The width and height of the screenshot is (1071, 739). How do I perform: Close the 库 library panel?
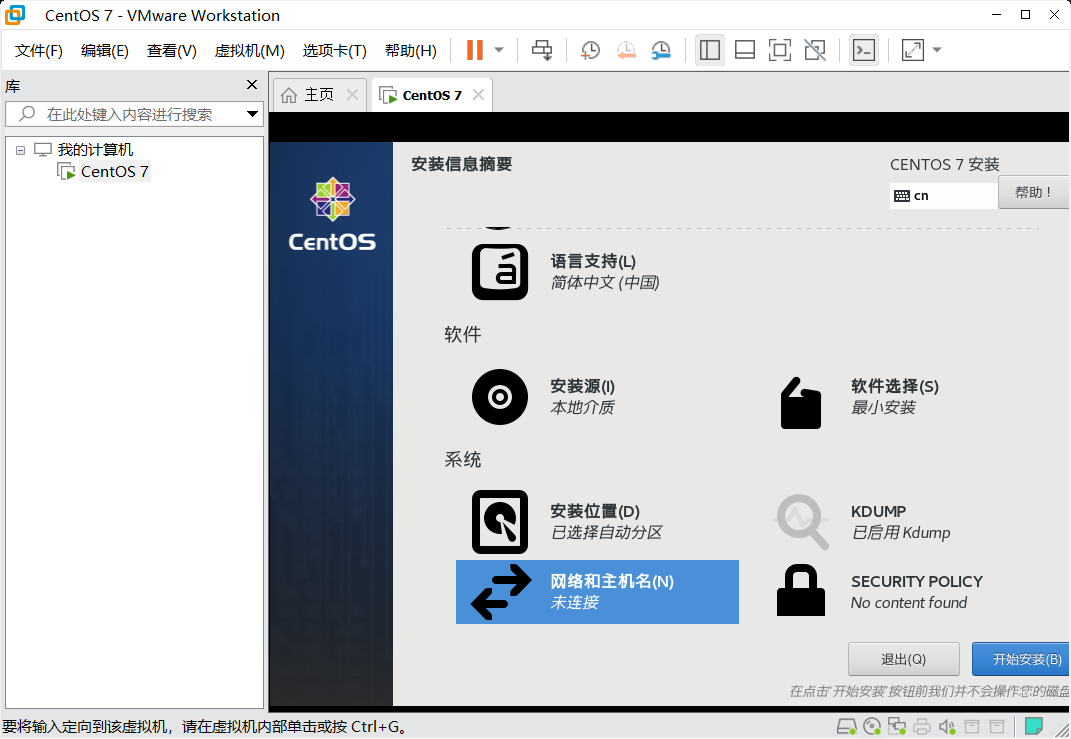[x=252, y=85]
